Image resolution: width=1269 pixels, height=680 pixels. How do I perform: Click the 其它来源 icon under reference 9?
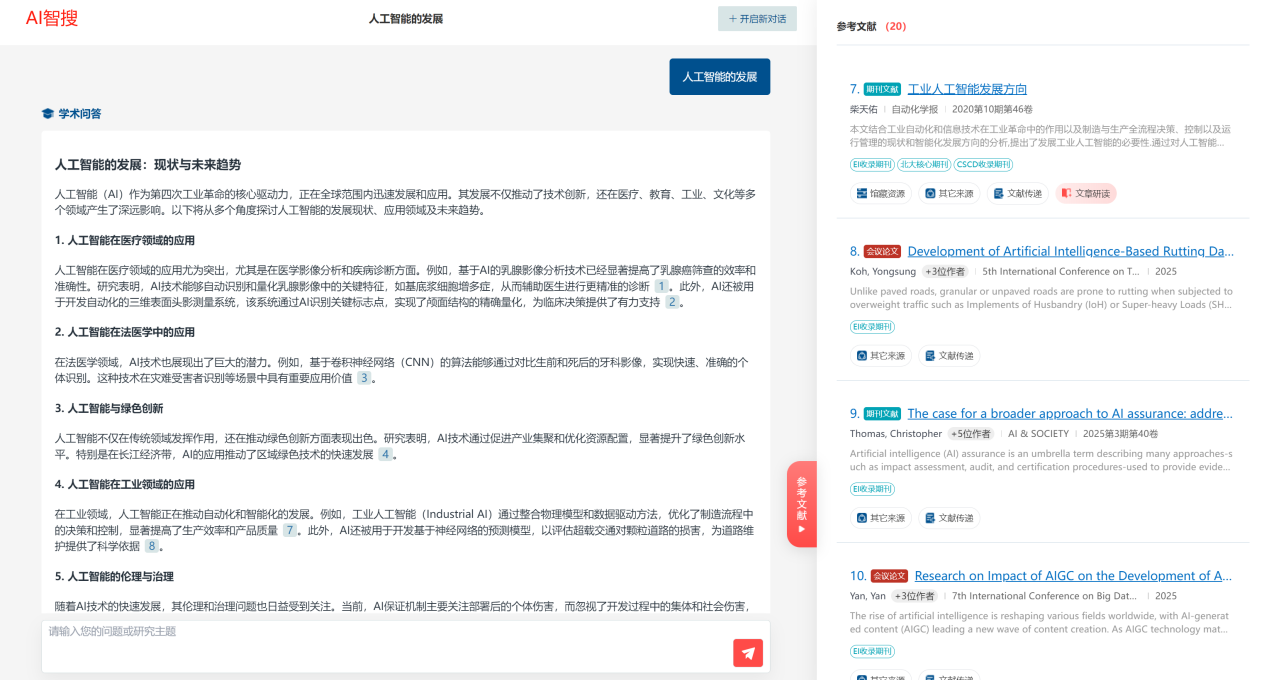click(x=880, y=518)
